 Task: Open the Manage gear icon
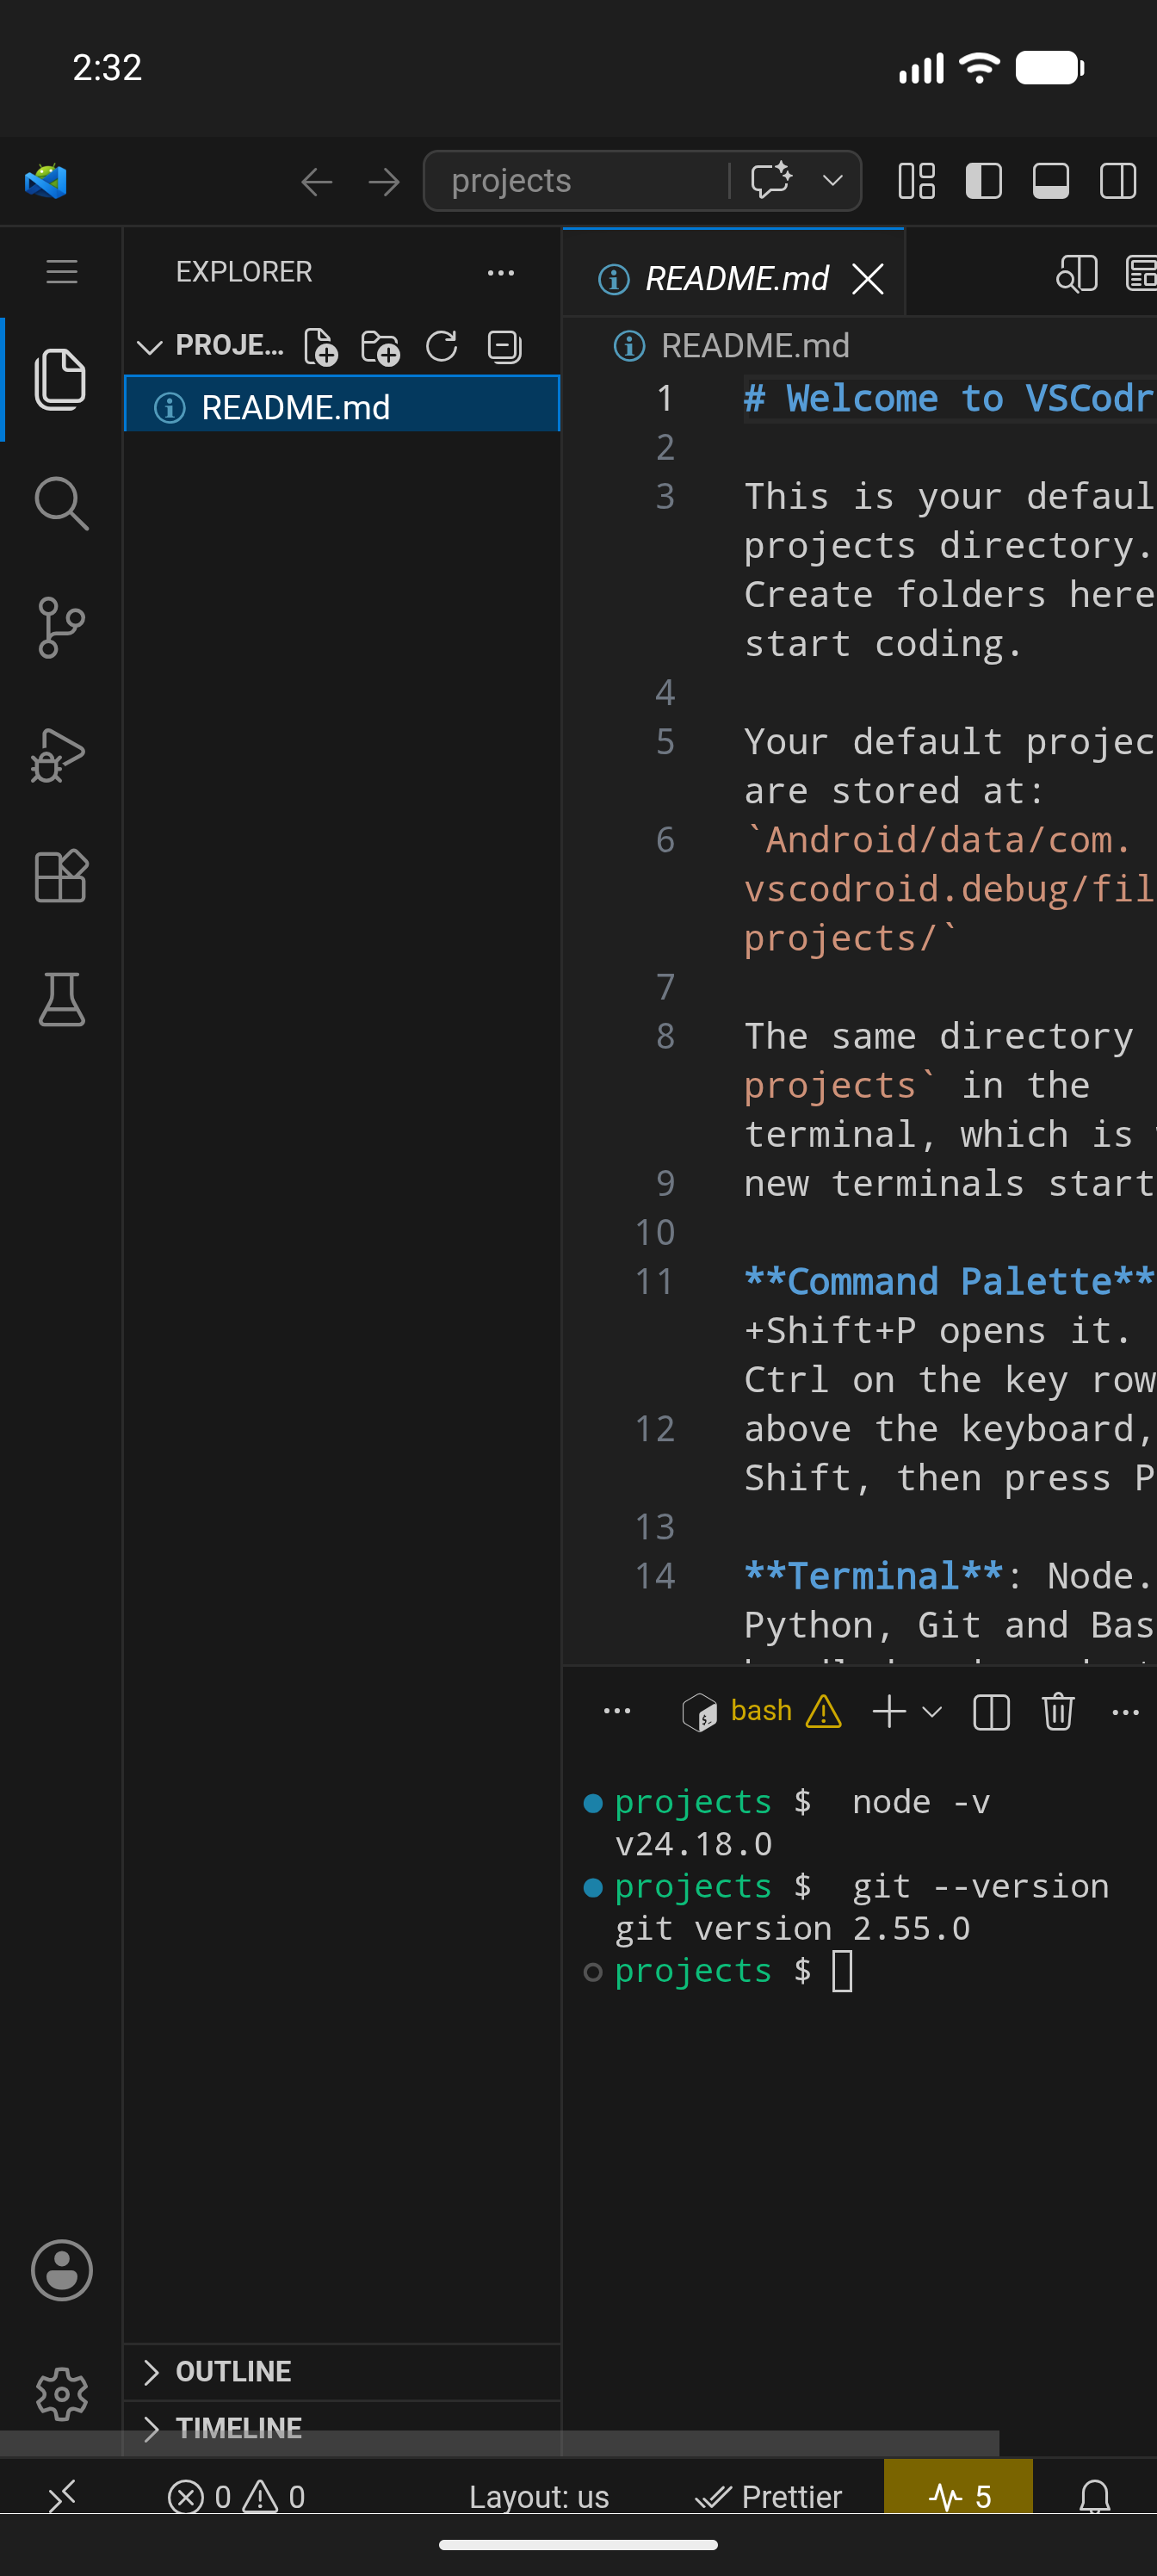pyautogui.click(x=61, y=2393)
